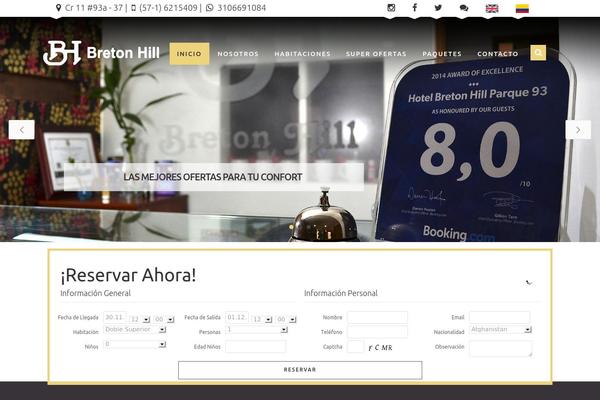This screenshot has height=400, width=600.
Task: Go to previous slide arrow
Action: (x=22, y=130)
